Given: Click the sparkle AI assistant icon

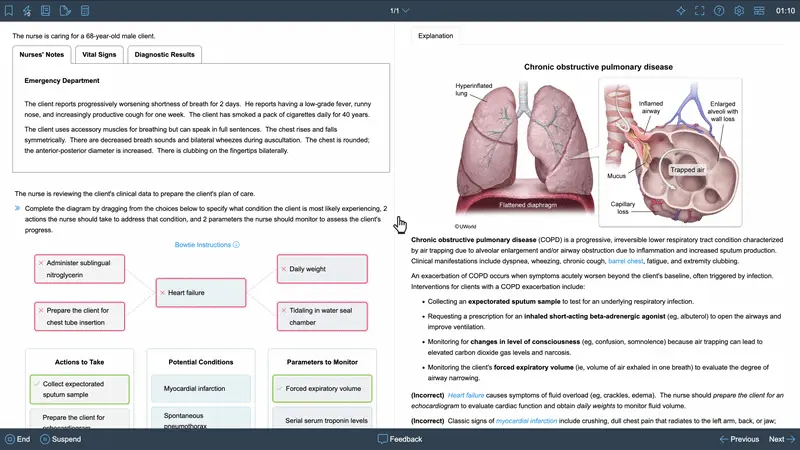Looking at the screenshot, I should tap(681, 11).
